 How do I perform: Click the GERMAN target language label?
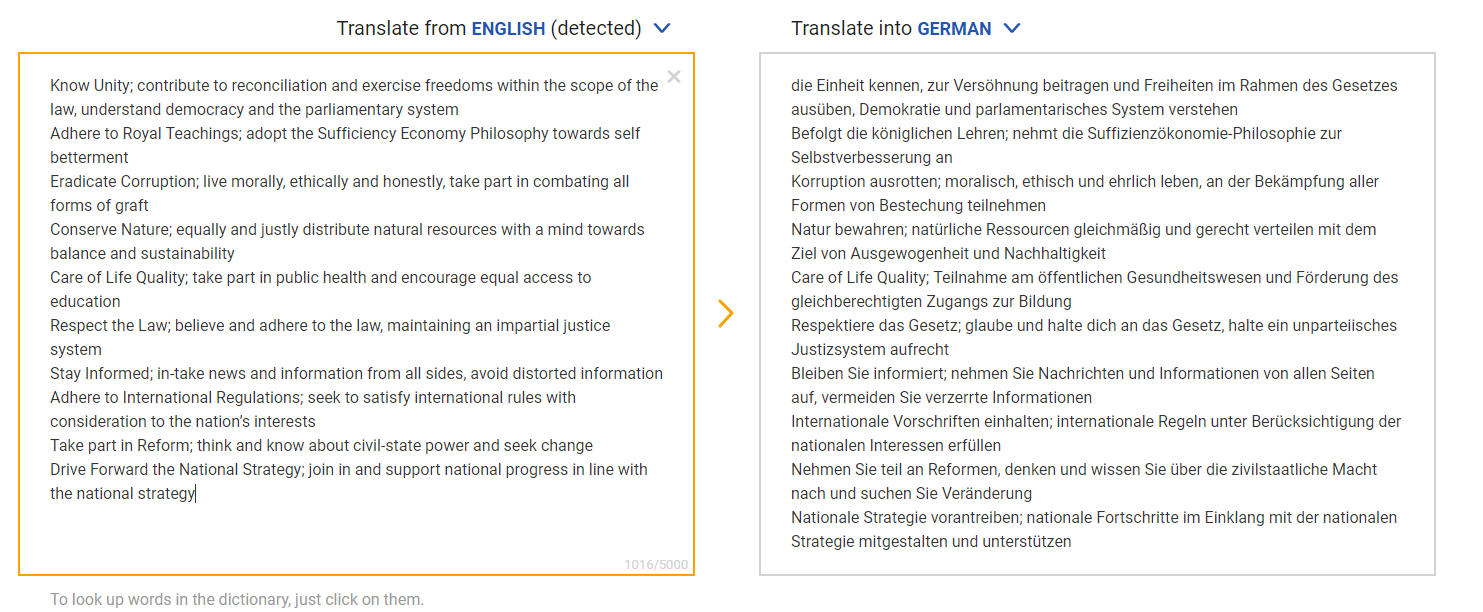tap(954, 29)
